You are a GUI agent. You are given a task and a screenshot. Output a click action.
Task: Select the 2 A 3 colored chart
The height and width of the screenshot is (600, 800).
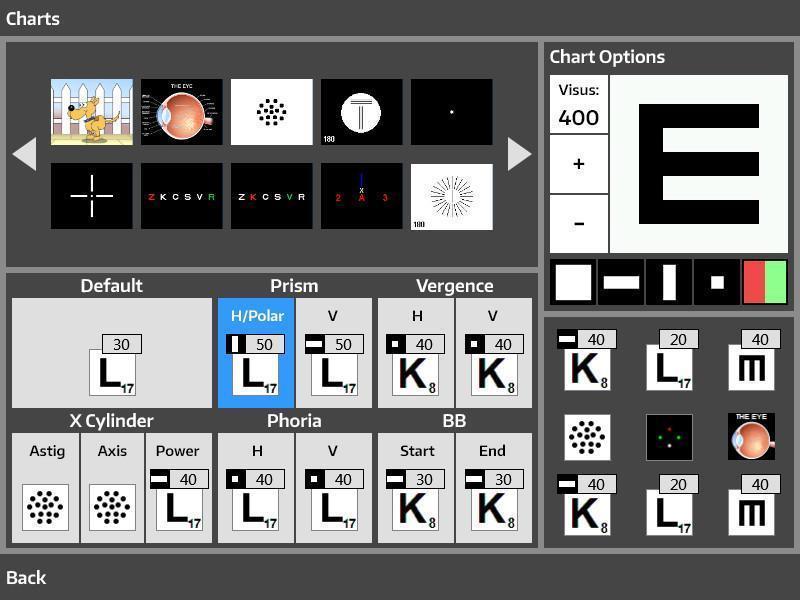tap(361, 196)
